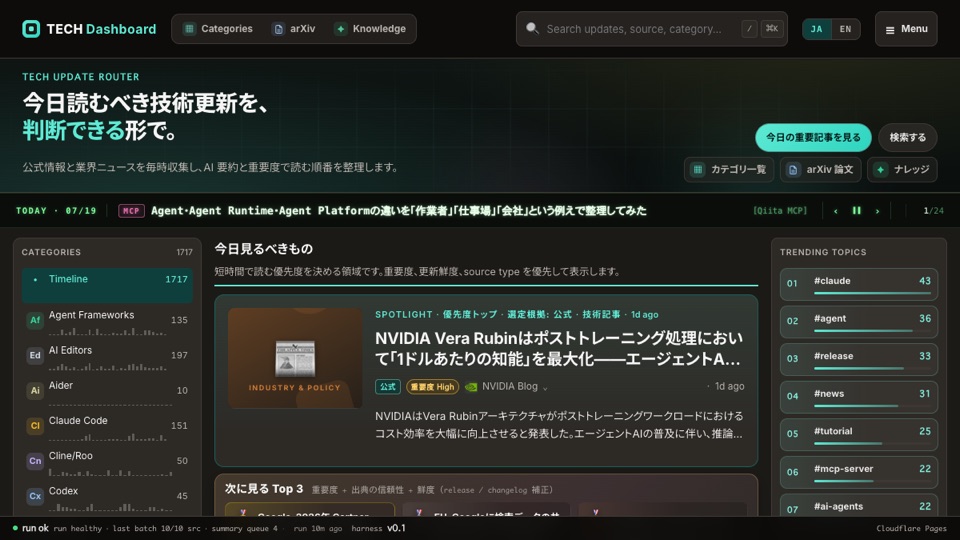
Task: Open trending topic #claude
Action: click(x=858, y=285)
